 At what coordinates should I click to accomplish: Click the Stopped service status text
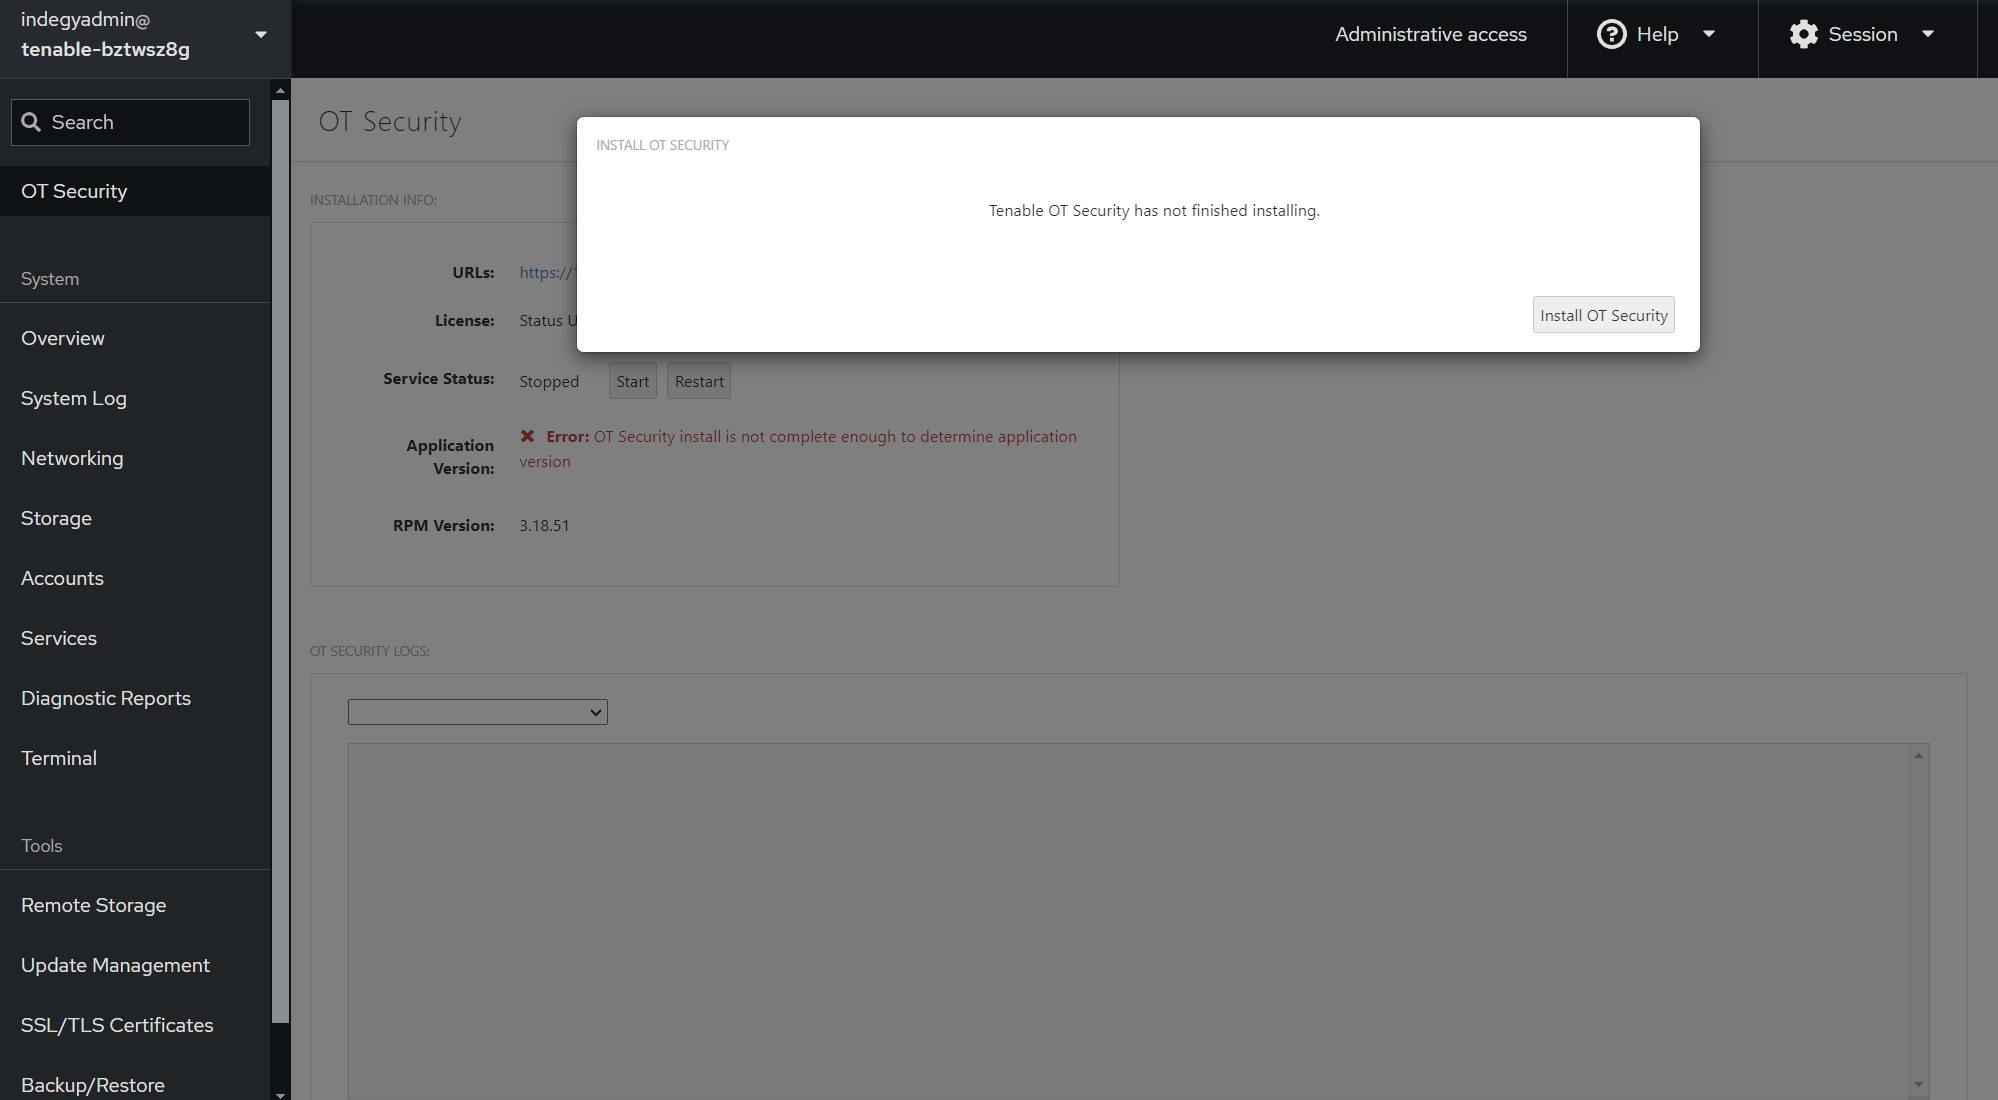549,381
